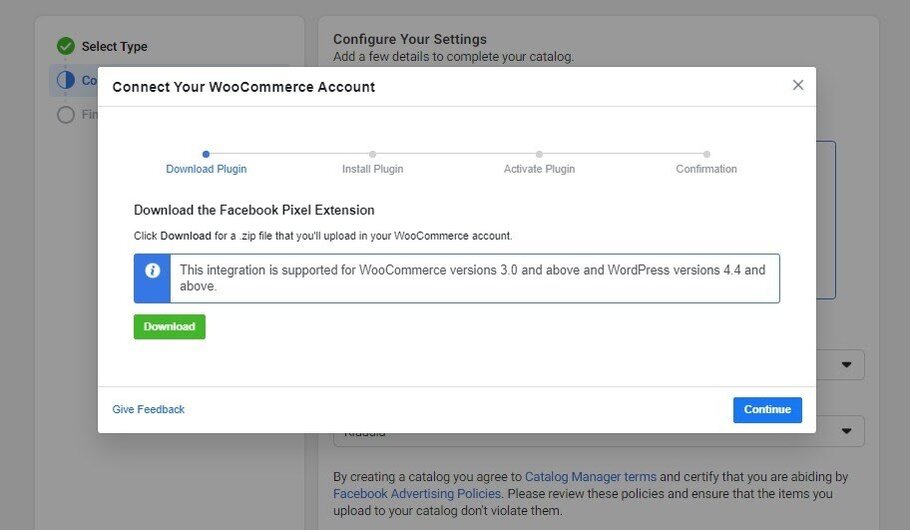The height and width of the screenshot is (530, 910).
Task: Close the Connect Your WooCommerce Account dialog
Action: [798, 85]
